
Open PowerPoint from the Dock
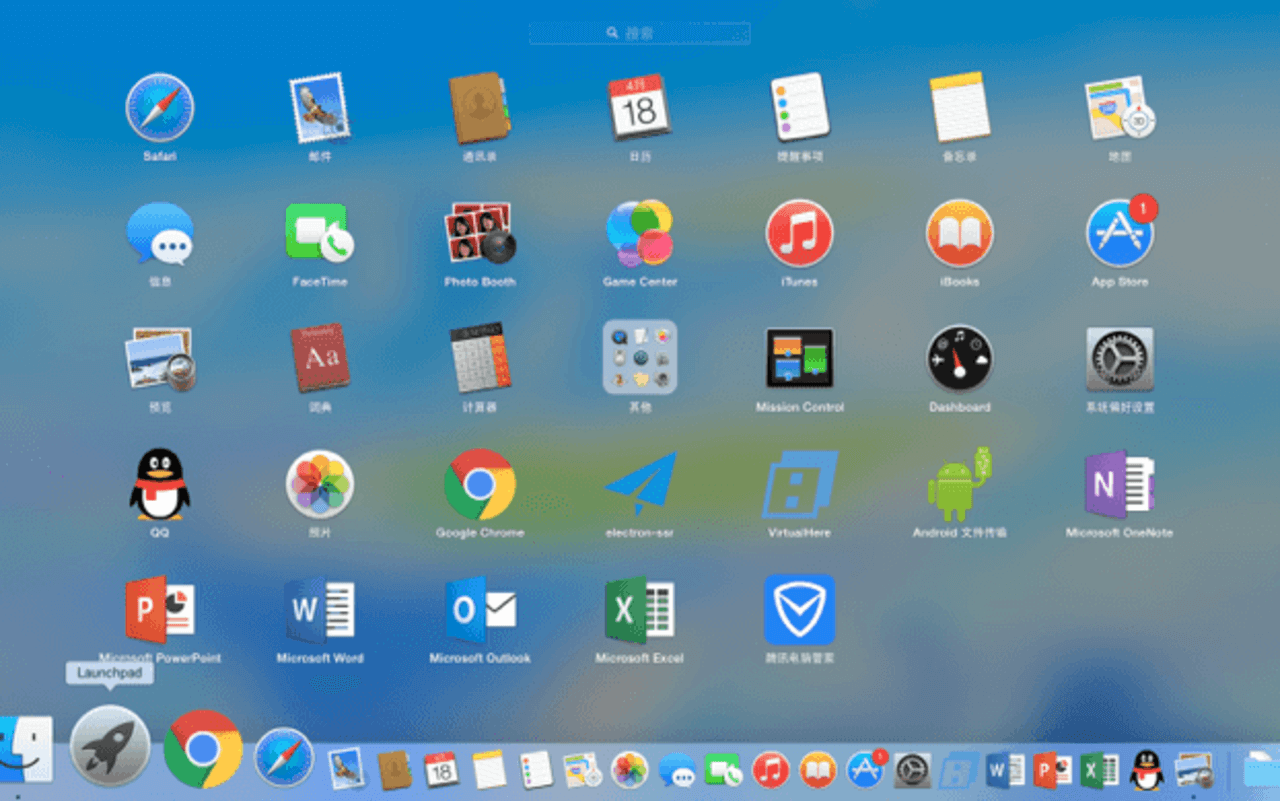click(1052, 770)
